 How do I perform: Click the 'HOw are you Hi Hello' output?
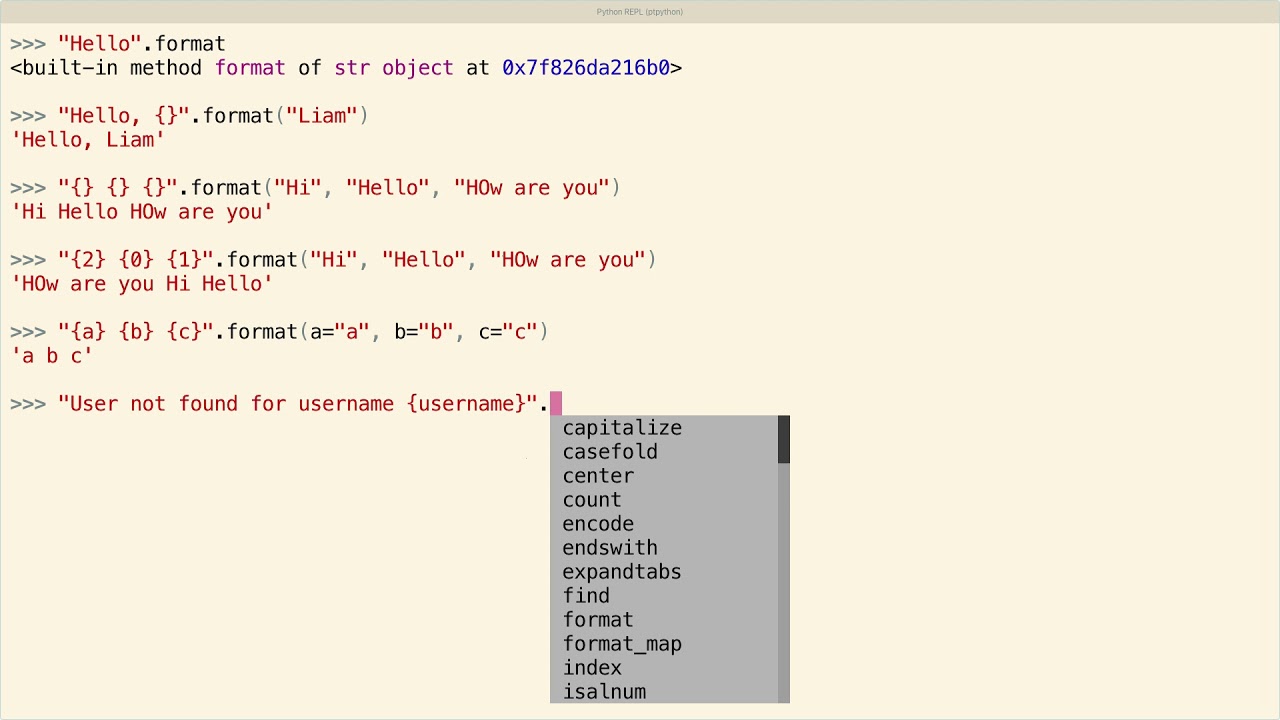pos(142,284)
